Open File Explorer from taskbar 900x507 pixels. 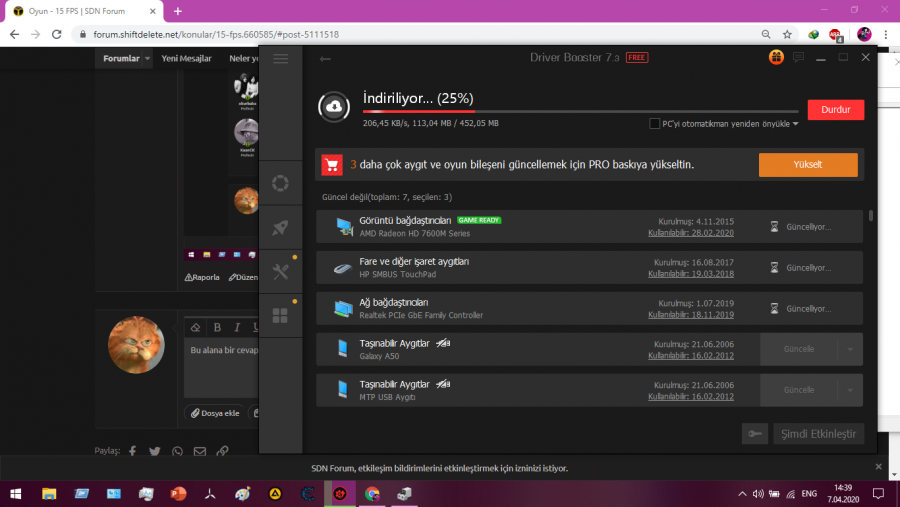click(49, 494)
